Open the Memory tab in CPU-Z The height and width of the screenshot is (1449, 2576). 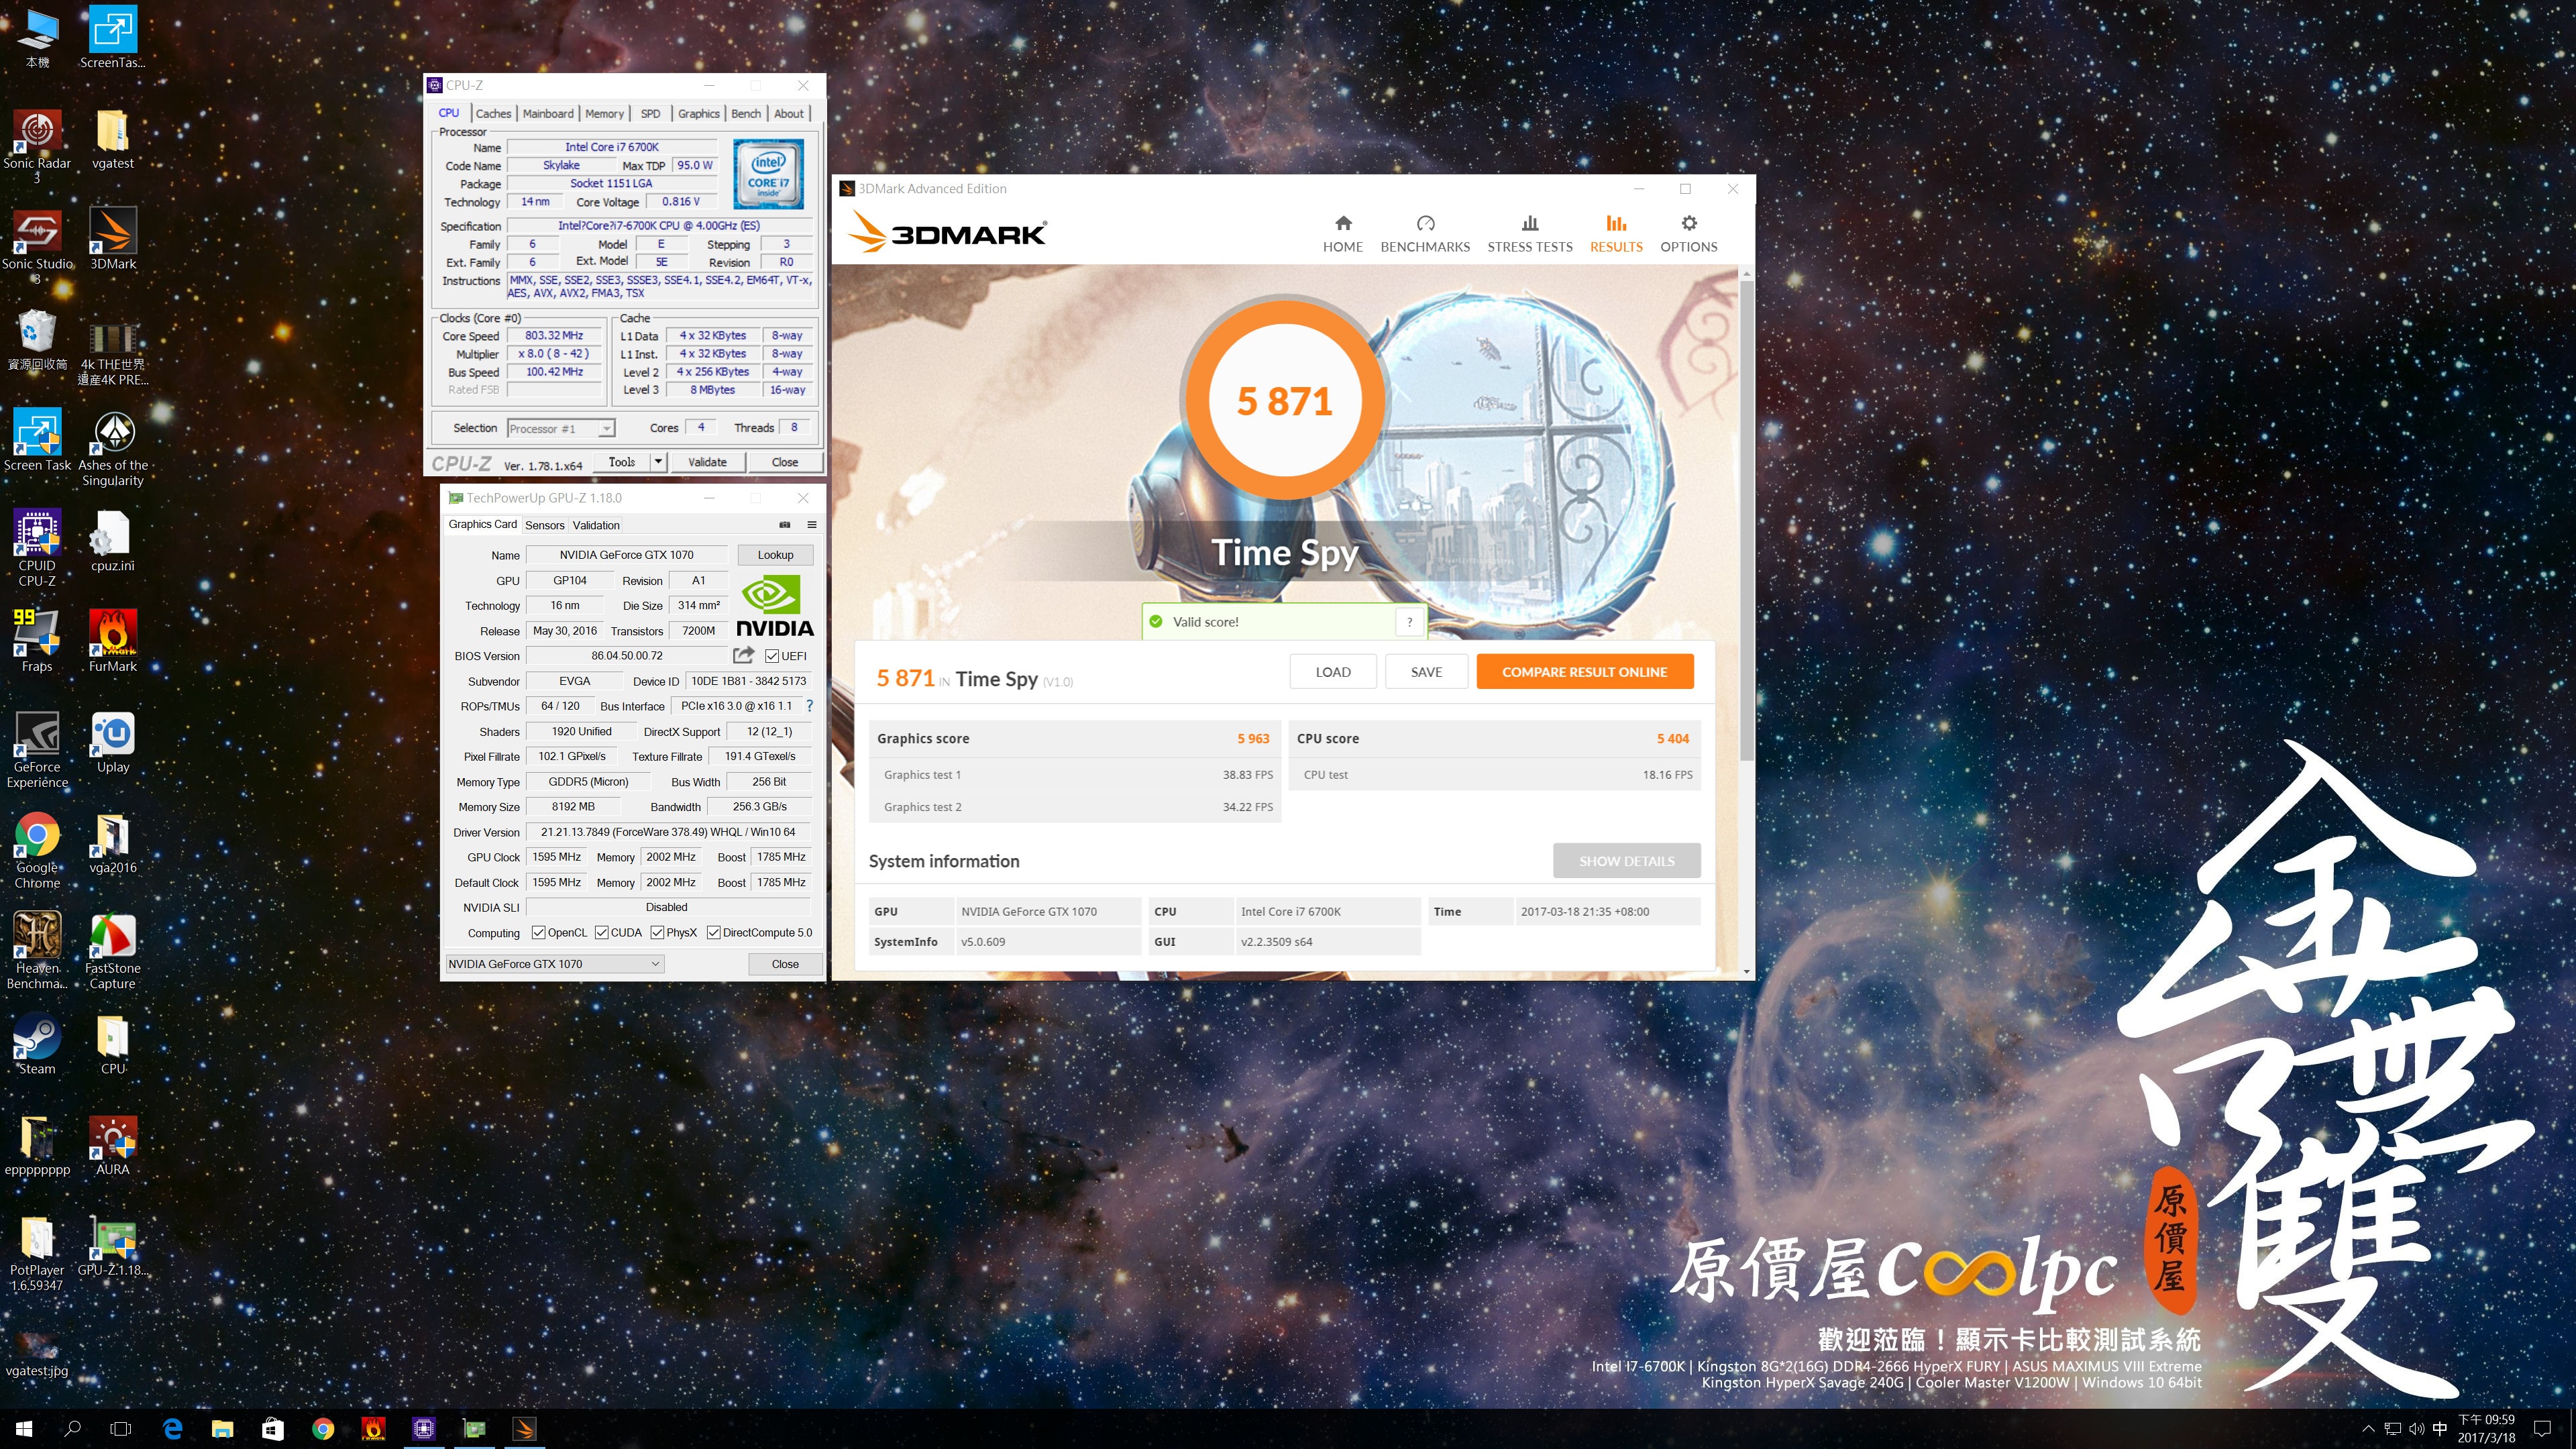tap(604, 113)
